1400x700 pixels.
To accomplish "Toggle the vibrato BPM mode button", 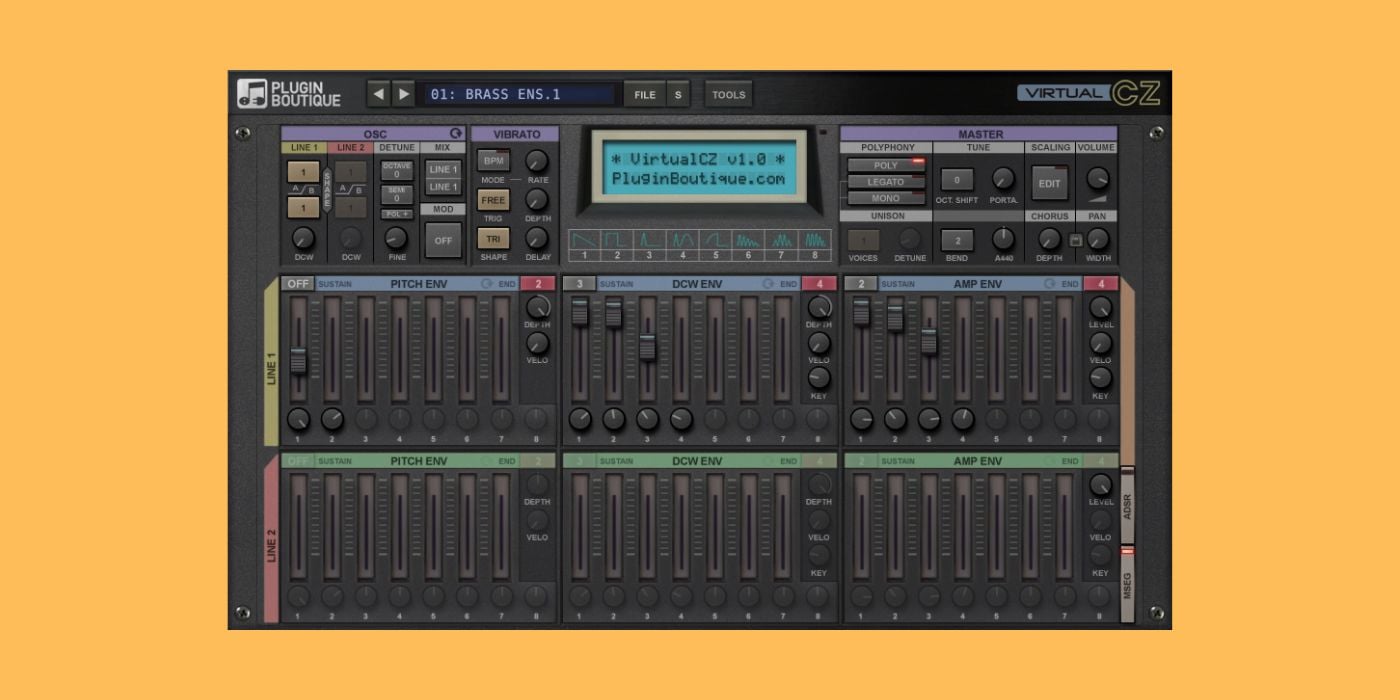I will [x=492, y=160].
